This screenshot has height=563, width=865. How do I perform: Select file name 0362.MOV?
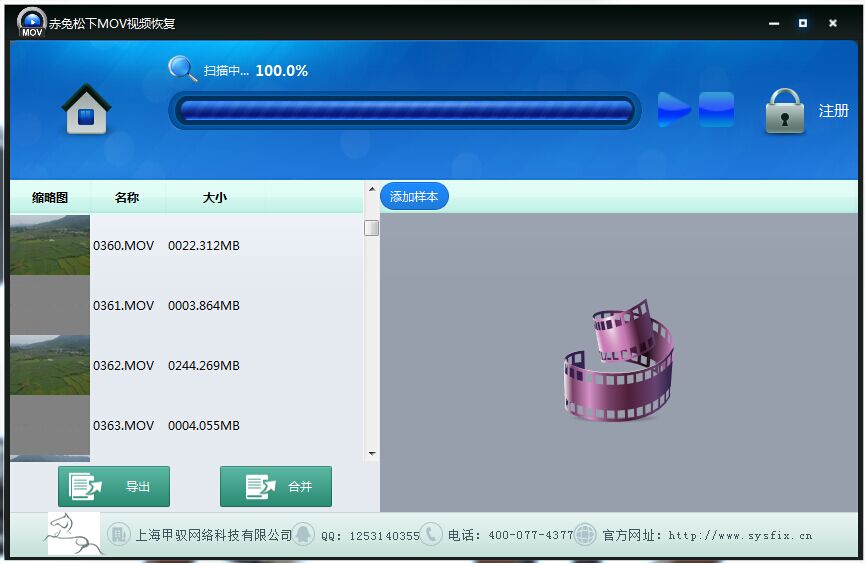(x=124, y=366)
